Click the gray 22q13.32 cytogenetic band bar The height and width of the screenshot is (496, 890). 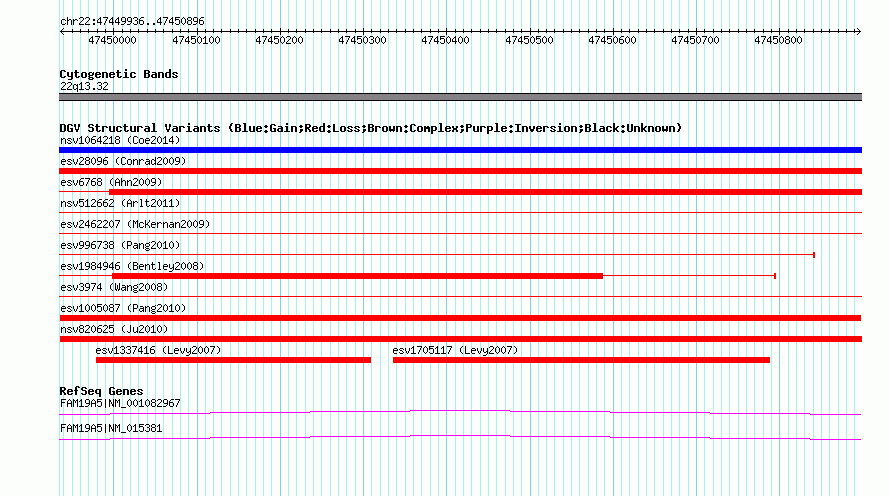point(460,97)
